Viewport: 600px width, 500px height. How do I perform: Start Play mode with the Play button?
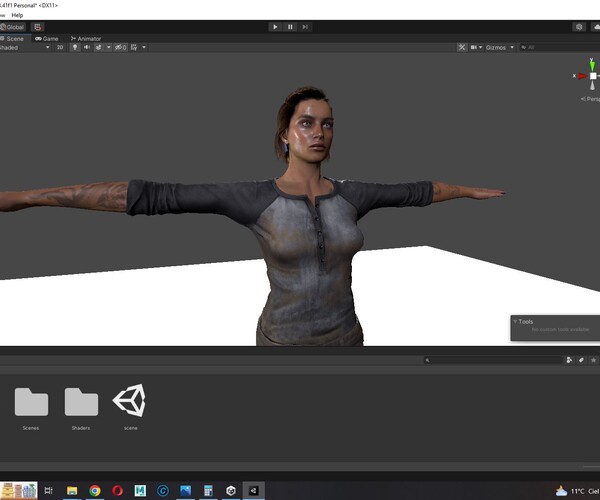tap(275, 27)
